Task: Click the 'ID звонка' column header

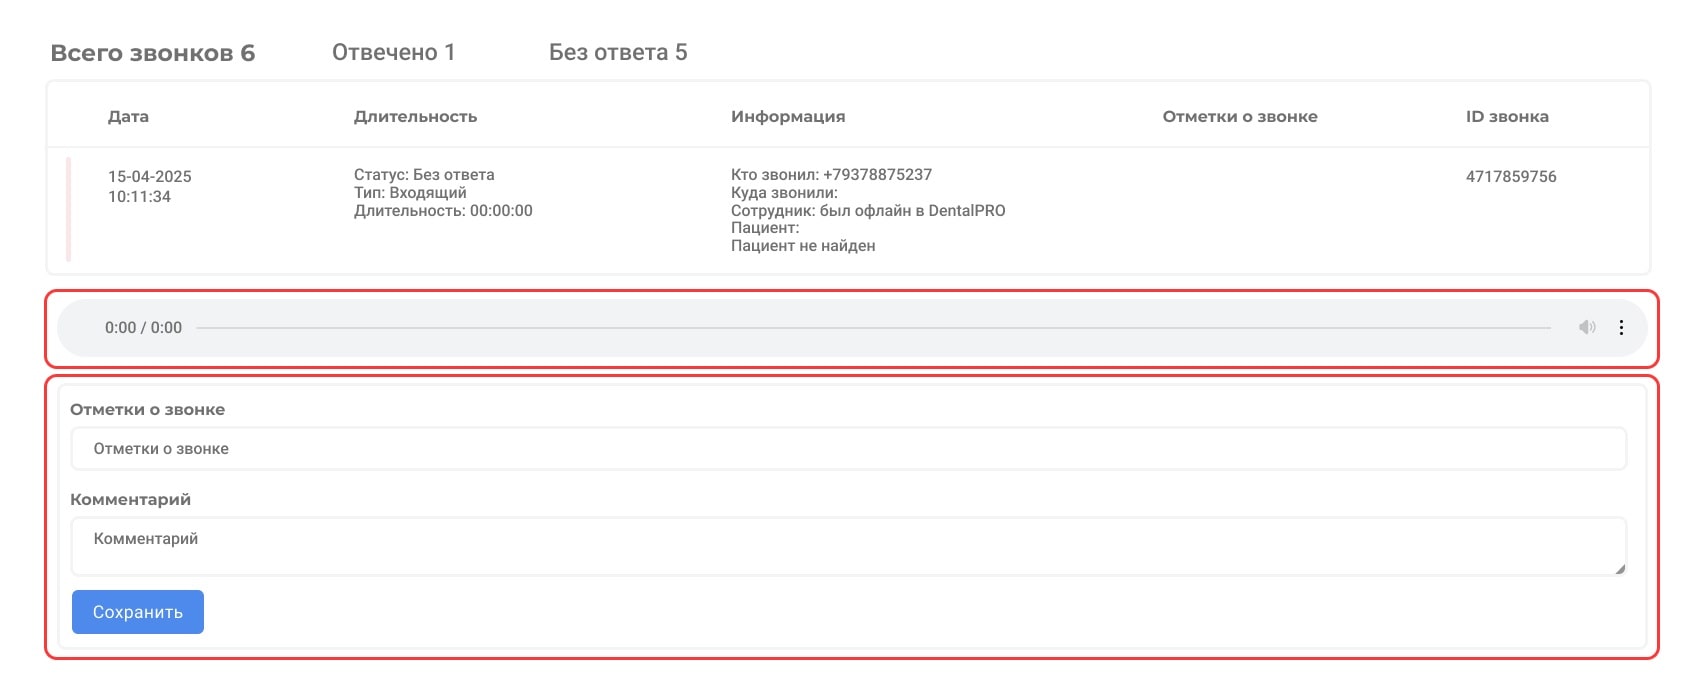Action: (x=1506, y=117)
